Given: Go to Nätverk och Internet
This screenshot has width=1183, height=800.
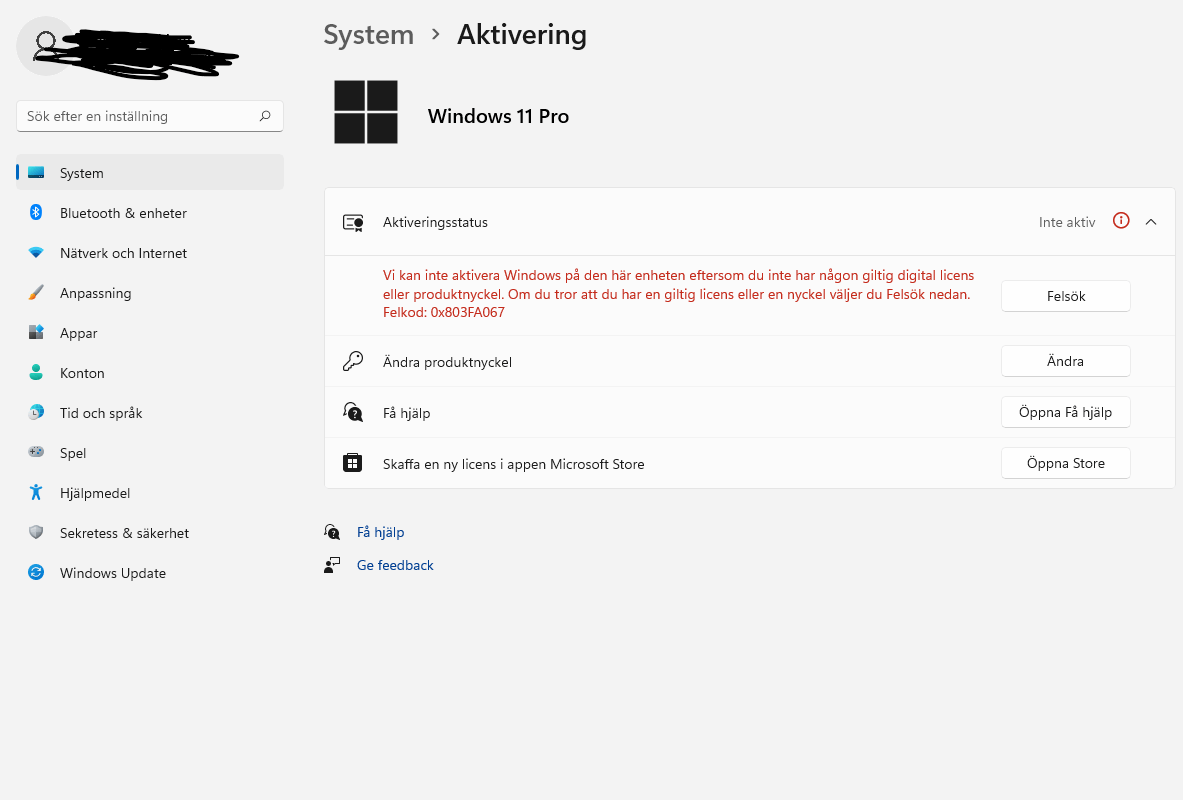Looking at the screenshot, I should [150, 253].
